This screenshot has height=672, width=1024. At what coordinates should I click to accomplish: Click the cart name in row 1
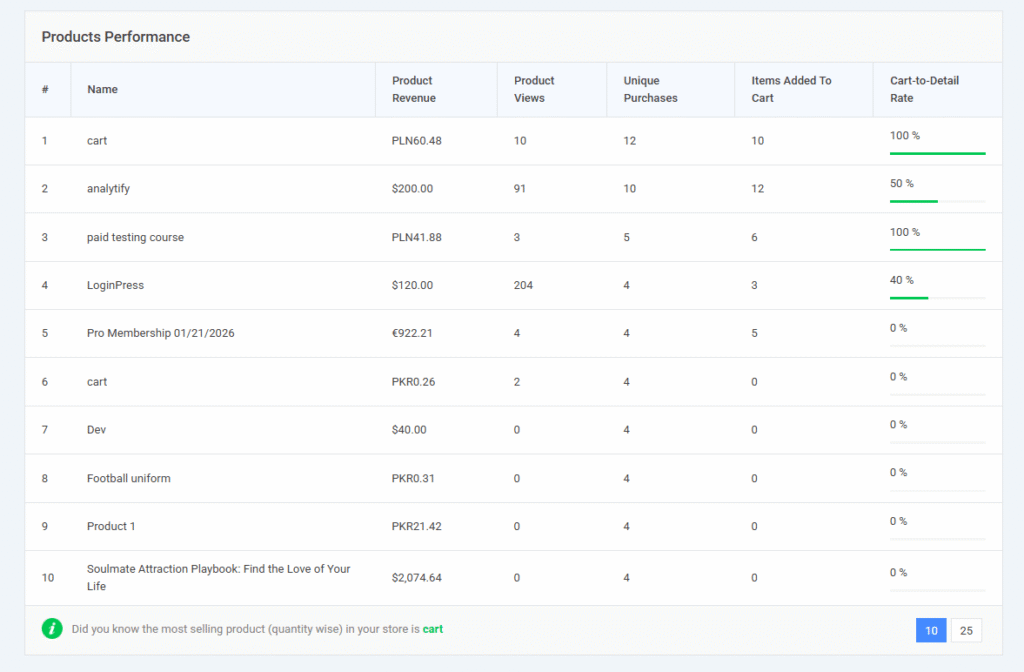(x=97, y=140)
